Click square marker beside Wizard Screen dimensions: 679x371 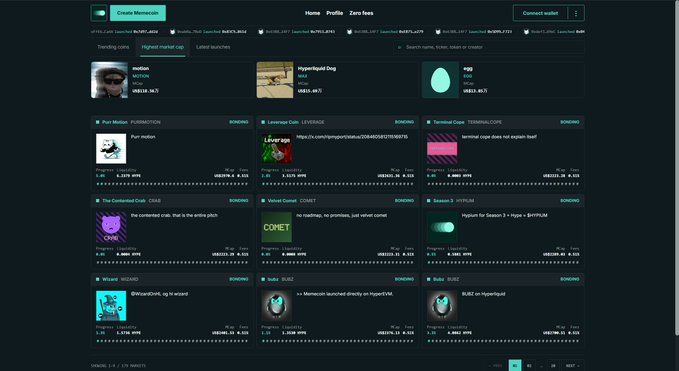[x=97, y=279]
